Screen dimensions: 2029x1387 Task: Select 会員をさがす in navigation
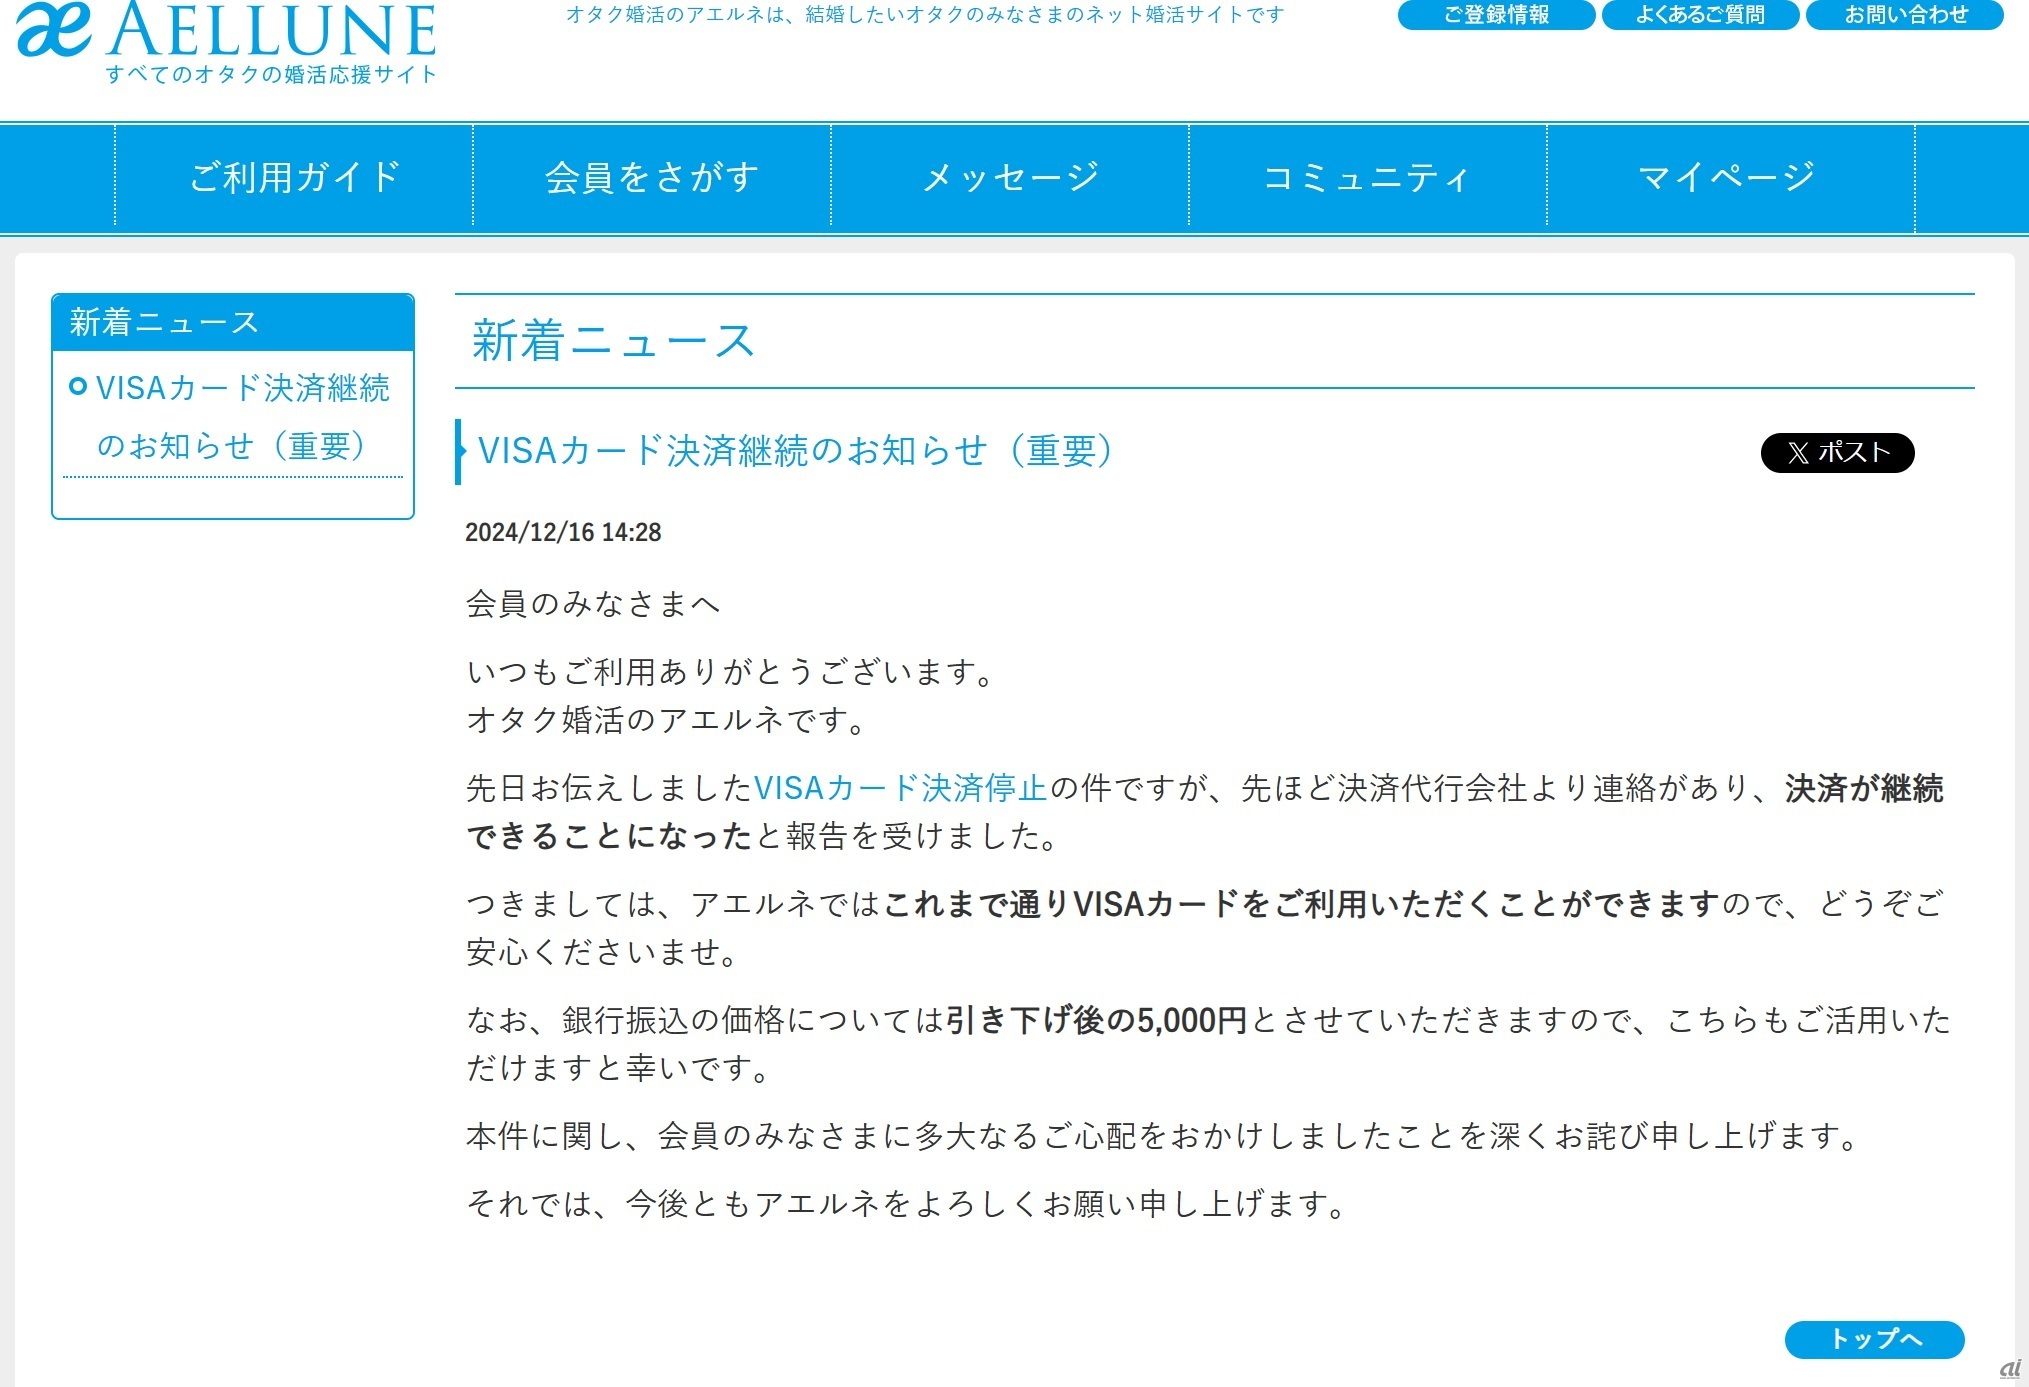click(652, 177)
